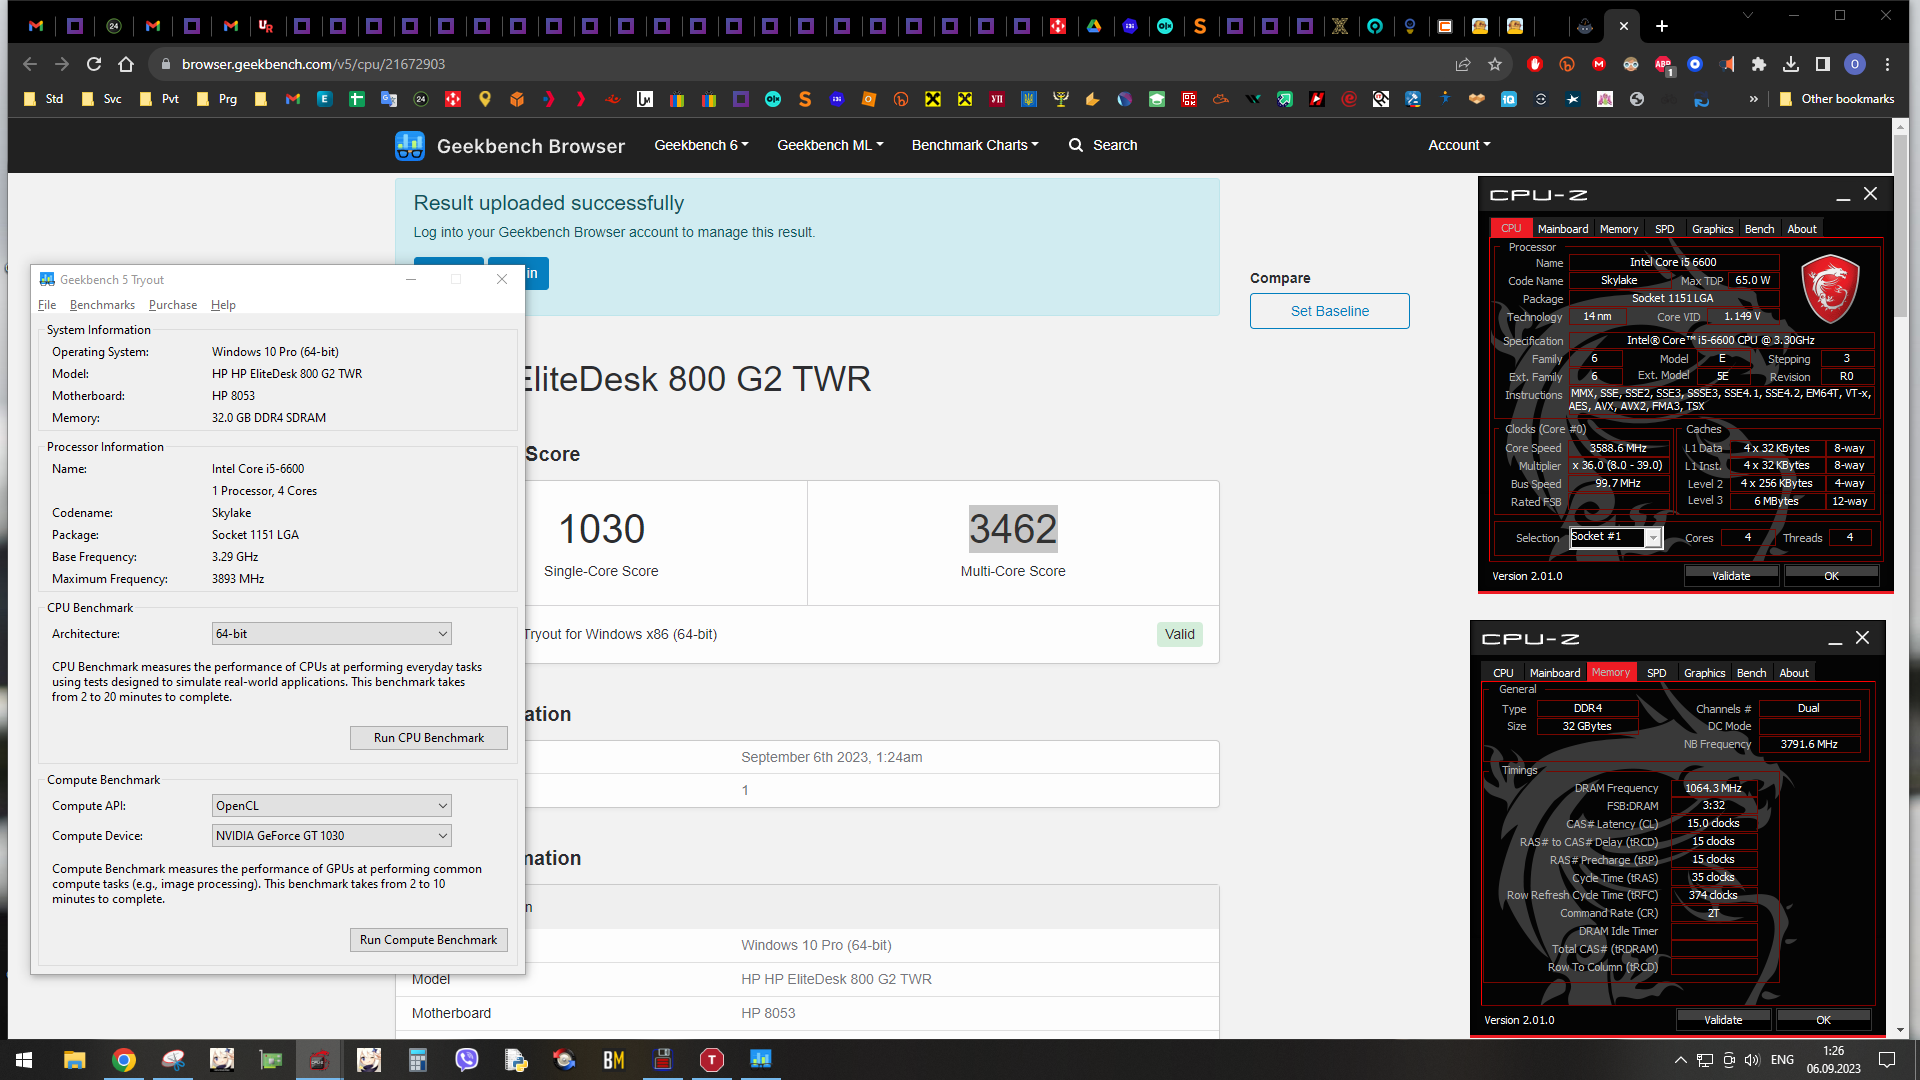
Task: Open the Help menu in Geekbench 5
Action: point(223,305)
